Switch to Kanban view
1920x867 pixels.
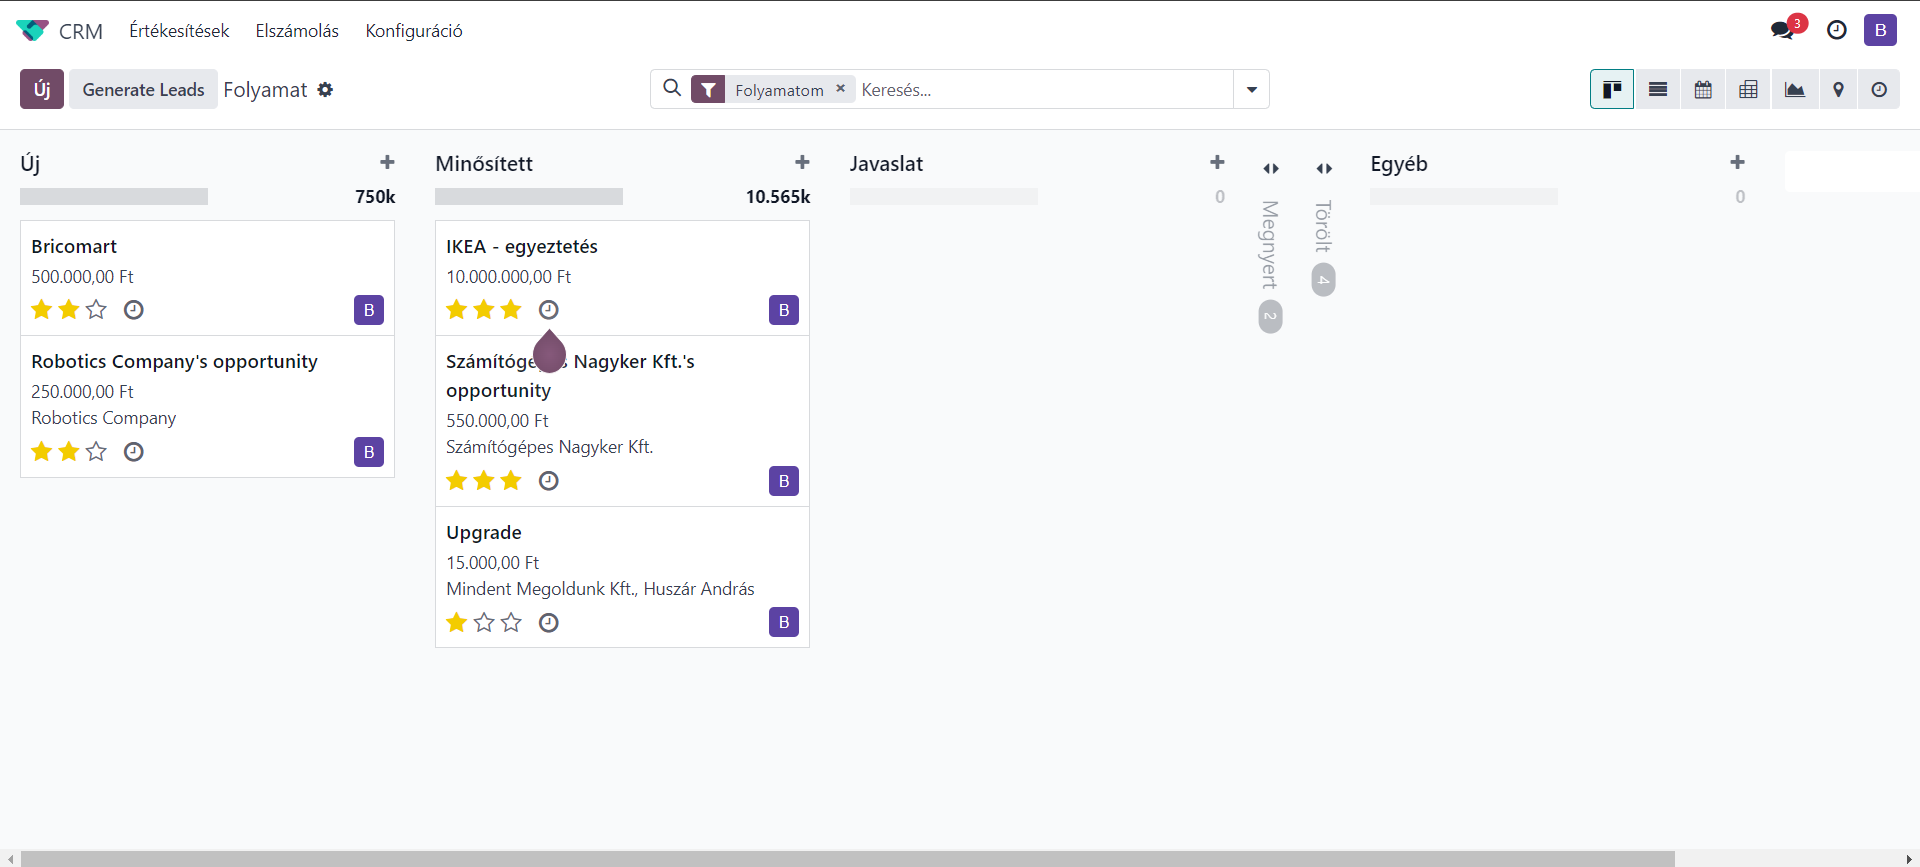click(x=1612, y=89)
